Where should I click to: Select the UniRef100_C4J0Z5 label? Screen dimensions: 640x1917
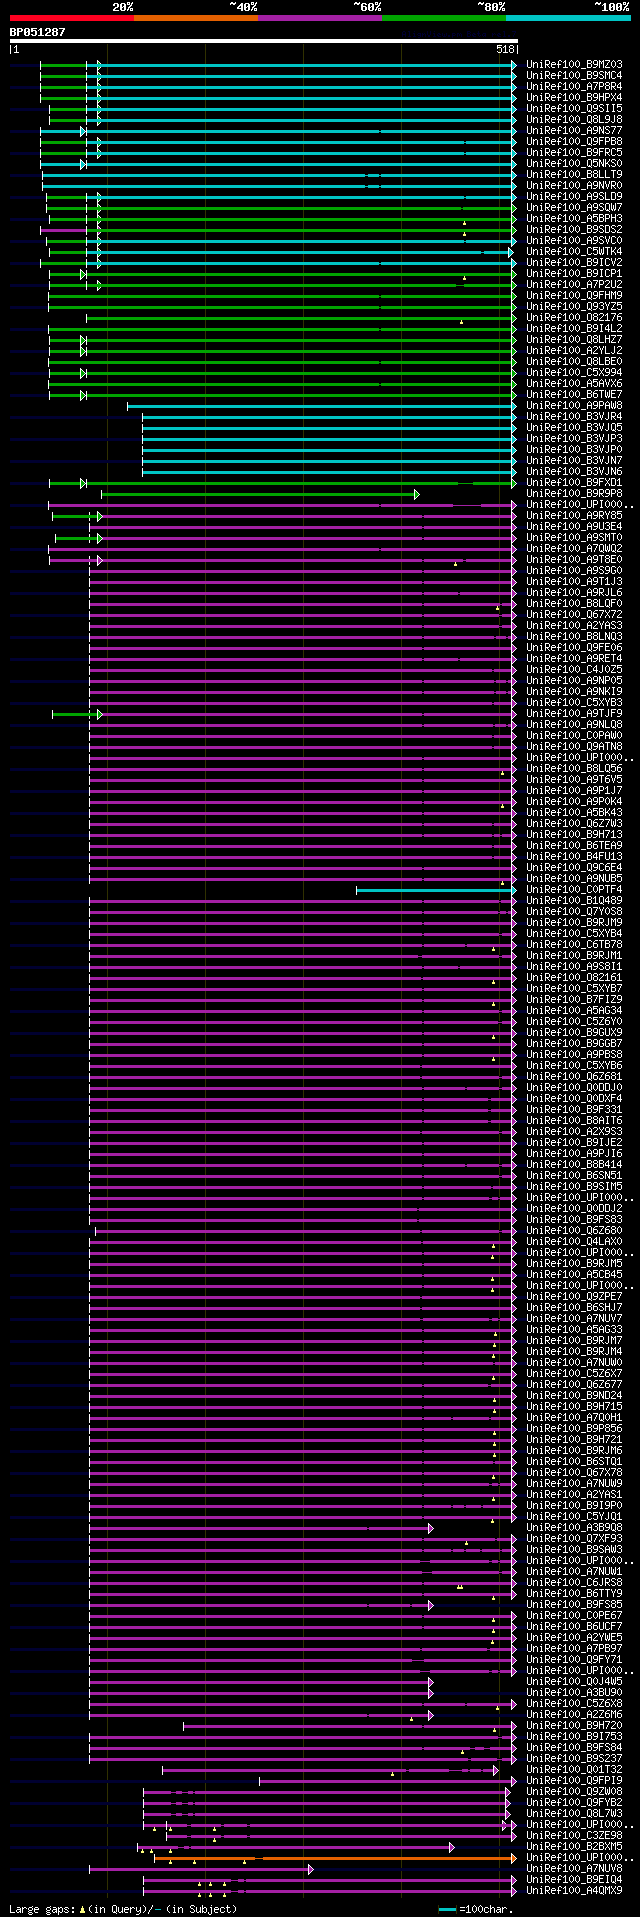click(x=574, y=670)
